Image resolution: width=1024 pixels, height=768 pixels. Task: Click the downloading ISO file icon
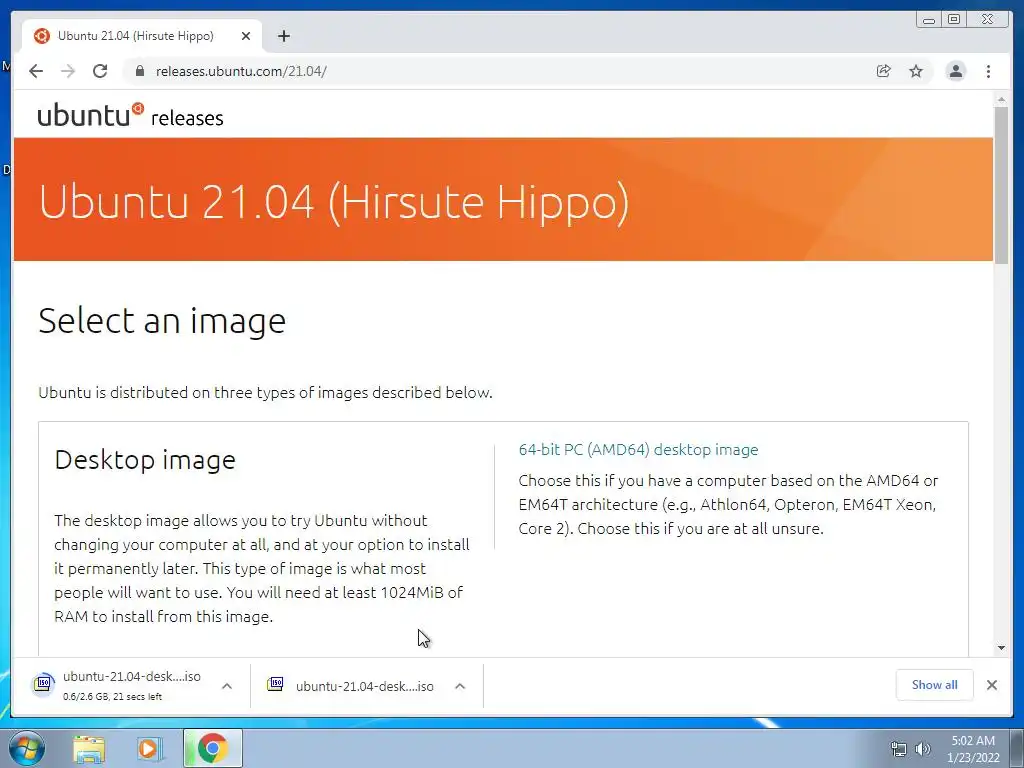click(x=43, y=684)
